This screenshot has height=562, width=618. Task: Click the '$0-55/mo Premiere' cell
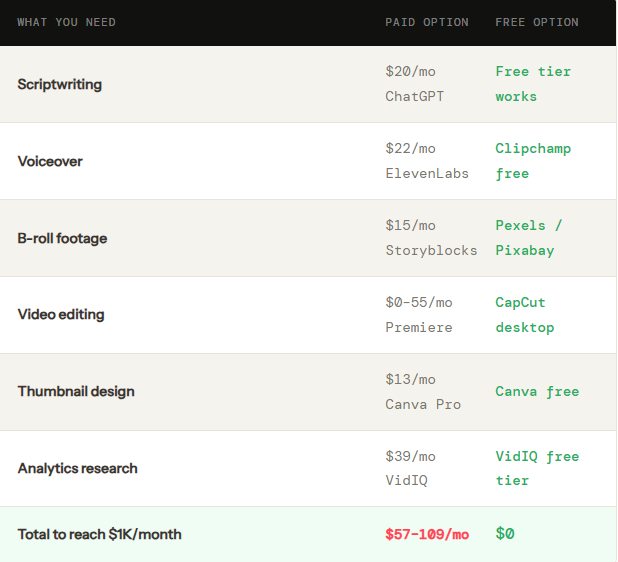[419, 315]
